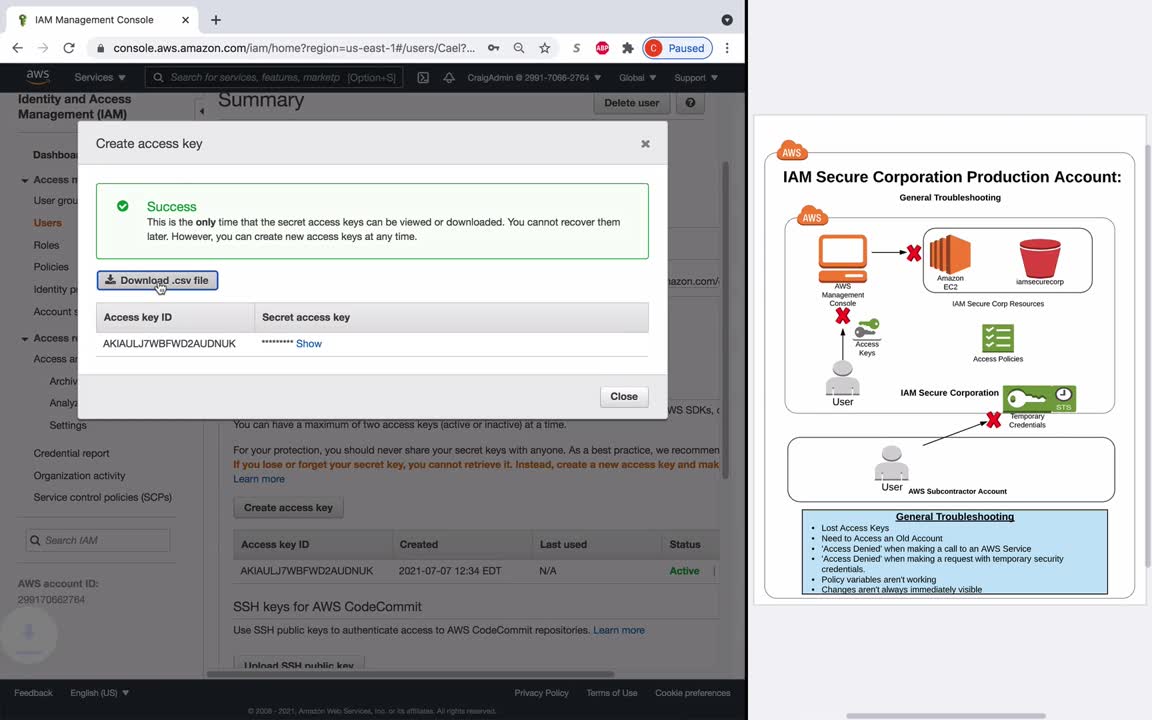Bookmark this page with the star

pos(544,48)
